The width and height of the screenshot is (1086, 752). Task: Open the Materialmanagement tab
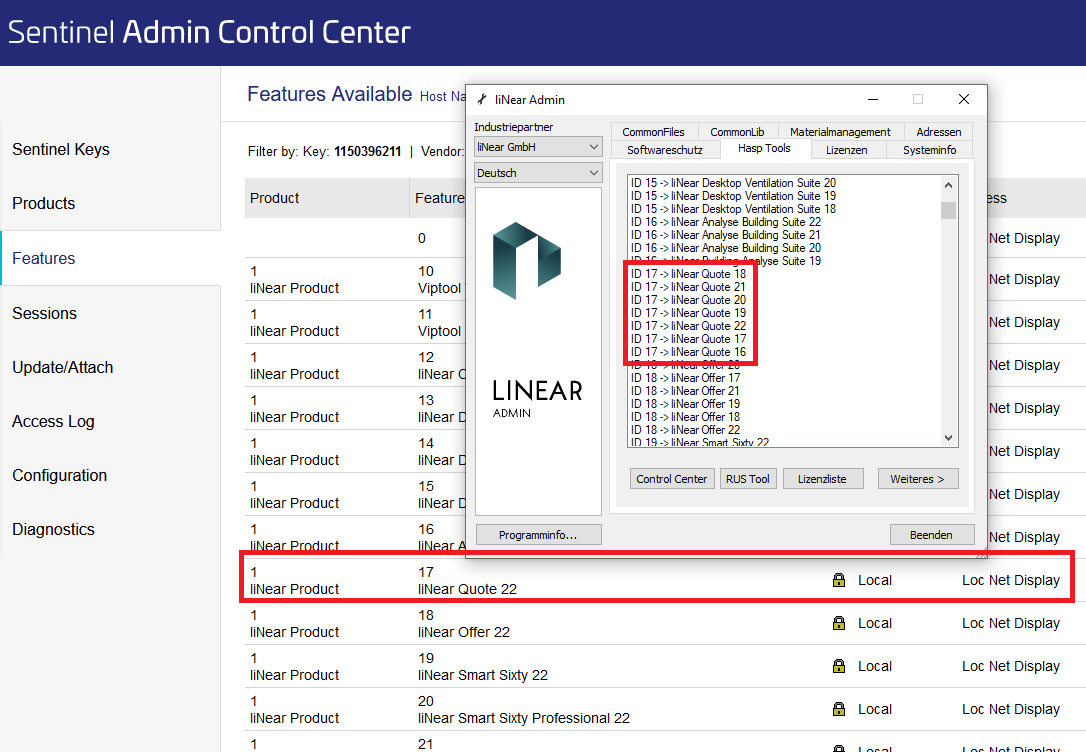coord(840,132)
